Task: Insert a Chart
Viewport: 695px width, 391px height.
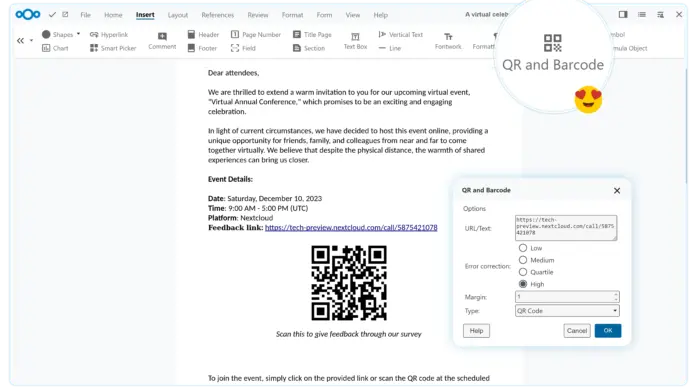Action: 55,48
